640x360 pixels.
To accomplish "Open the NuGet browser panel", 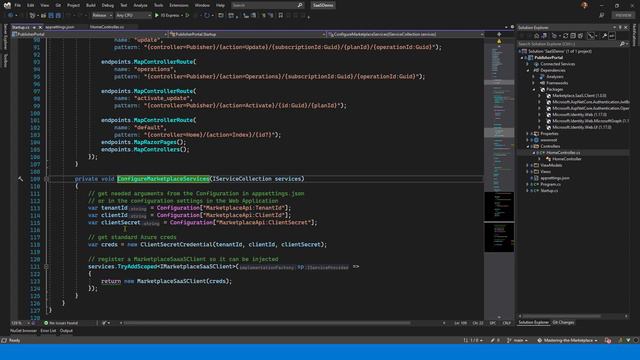I will (x=23, y=331).
